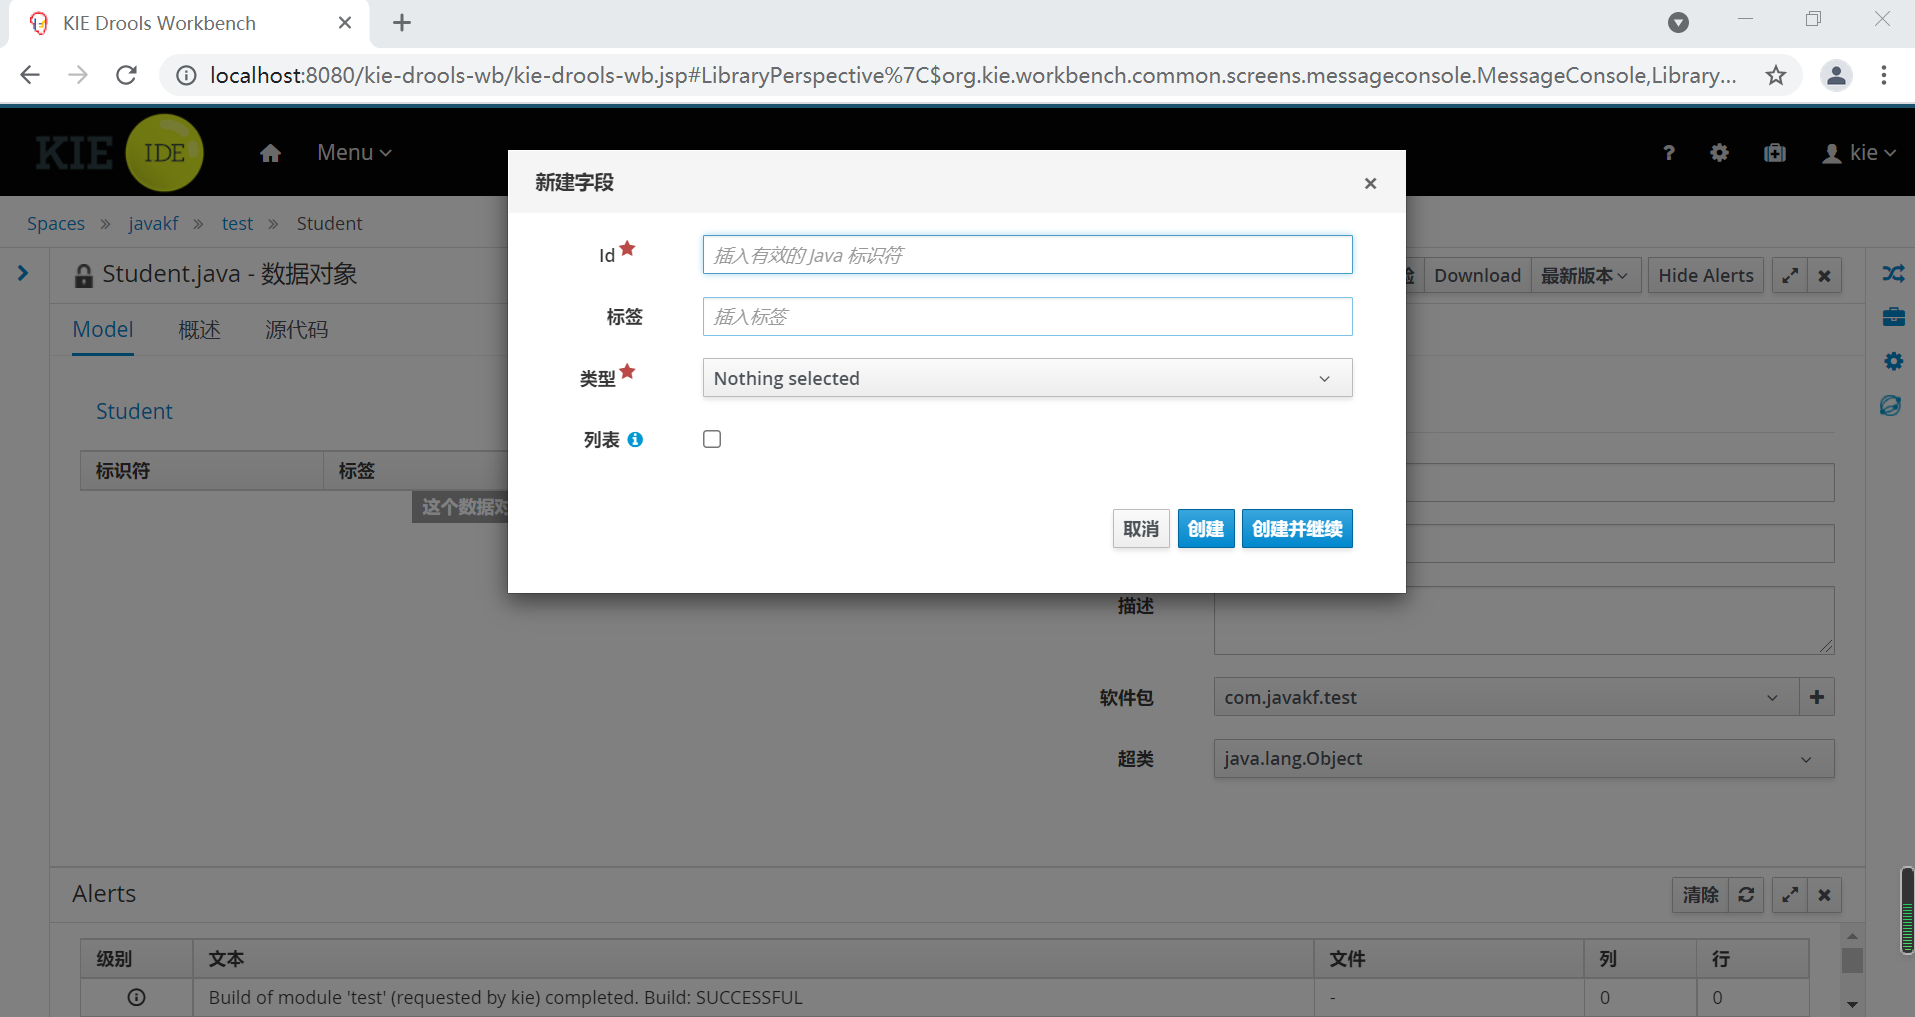
Task: Navigate to javakf breadcrumb
Action: [x=153, y=223]
